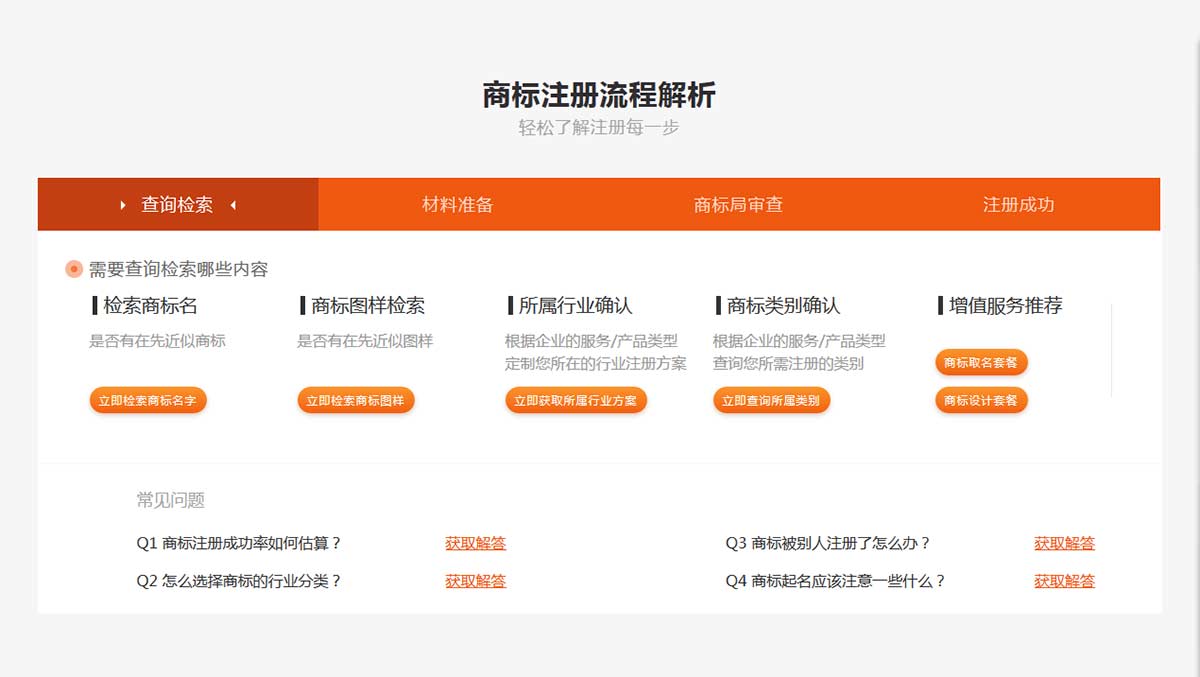This screenshot has height=677, width=1200.
Task: Open 获取解答 link for Q2
Action: [475, 581]
